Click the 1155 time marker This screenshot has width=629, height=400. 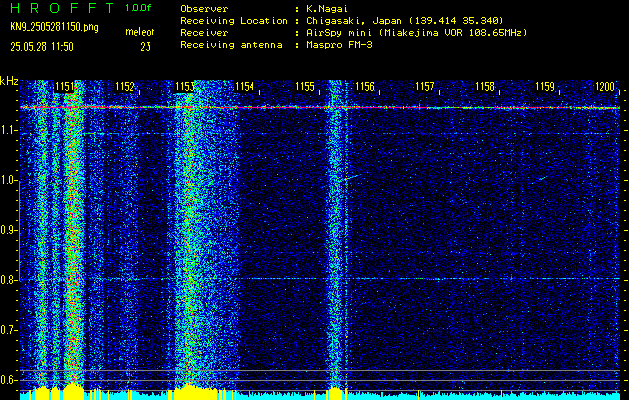pos(304,87)
